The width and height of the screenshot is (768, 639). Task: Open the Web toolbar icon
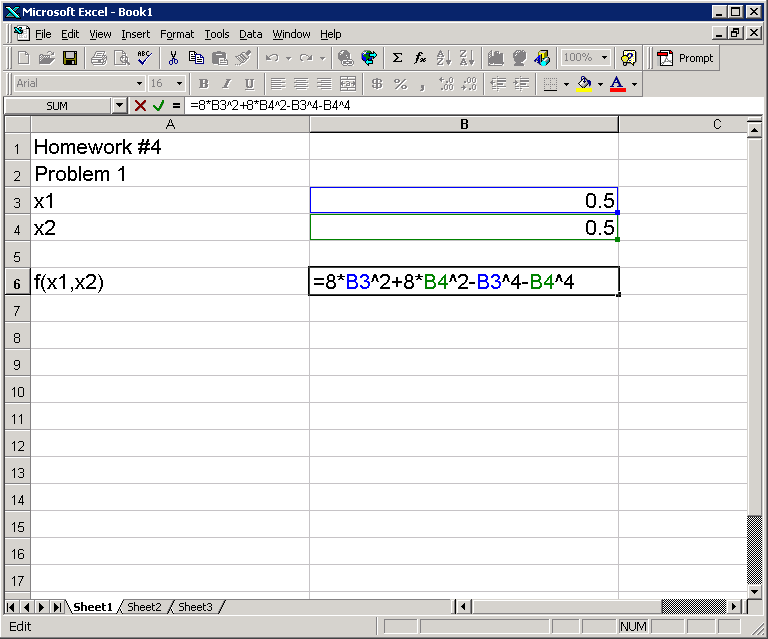pos(369,58)
